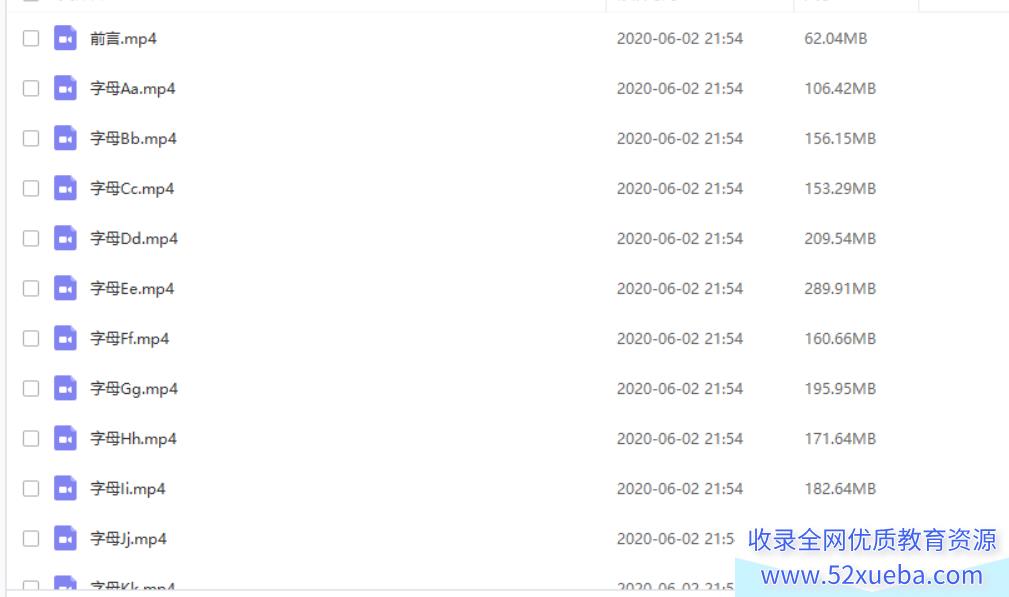Click the video file icon for 字母Ee.mp4
Screen dimensions: 1009x597
tap(65, 288)
